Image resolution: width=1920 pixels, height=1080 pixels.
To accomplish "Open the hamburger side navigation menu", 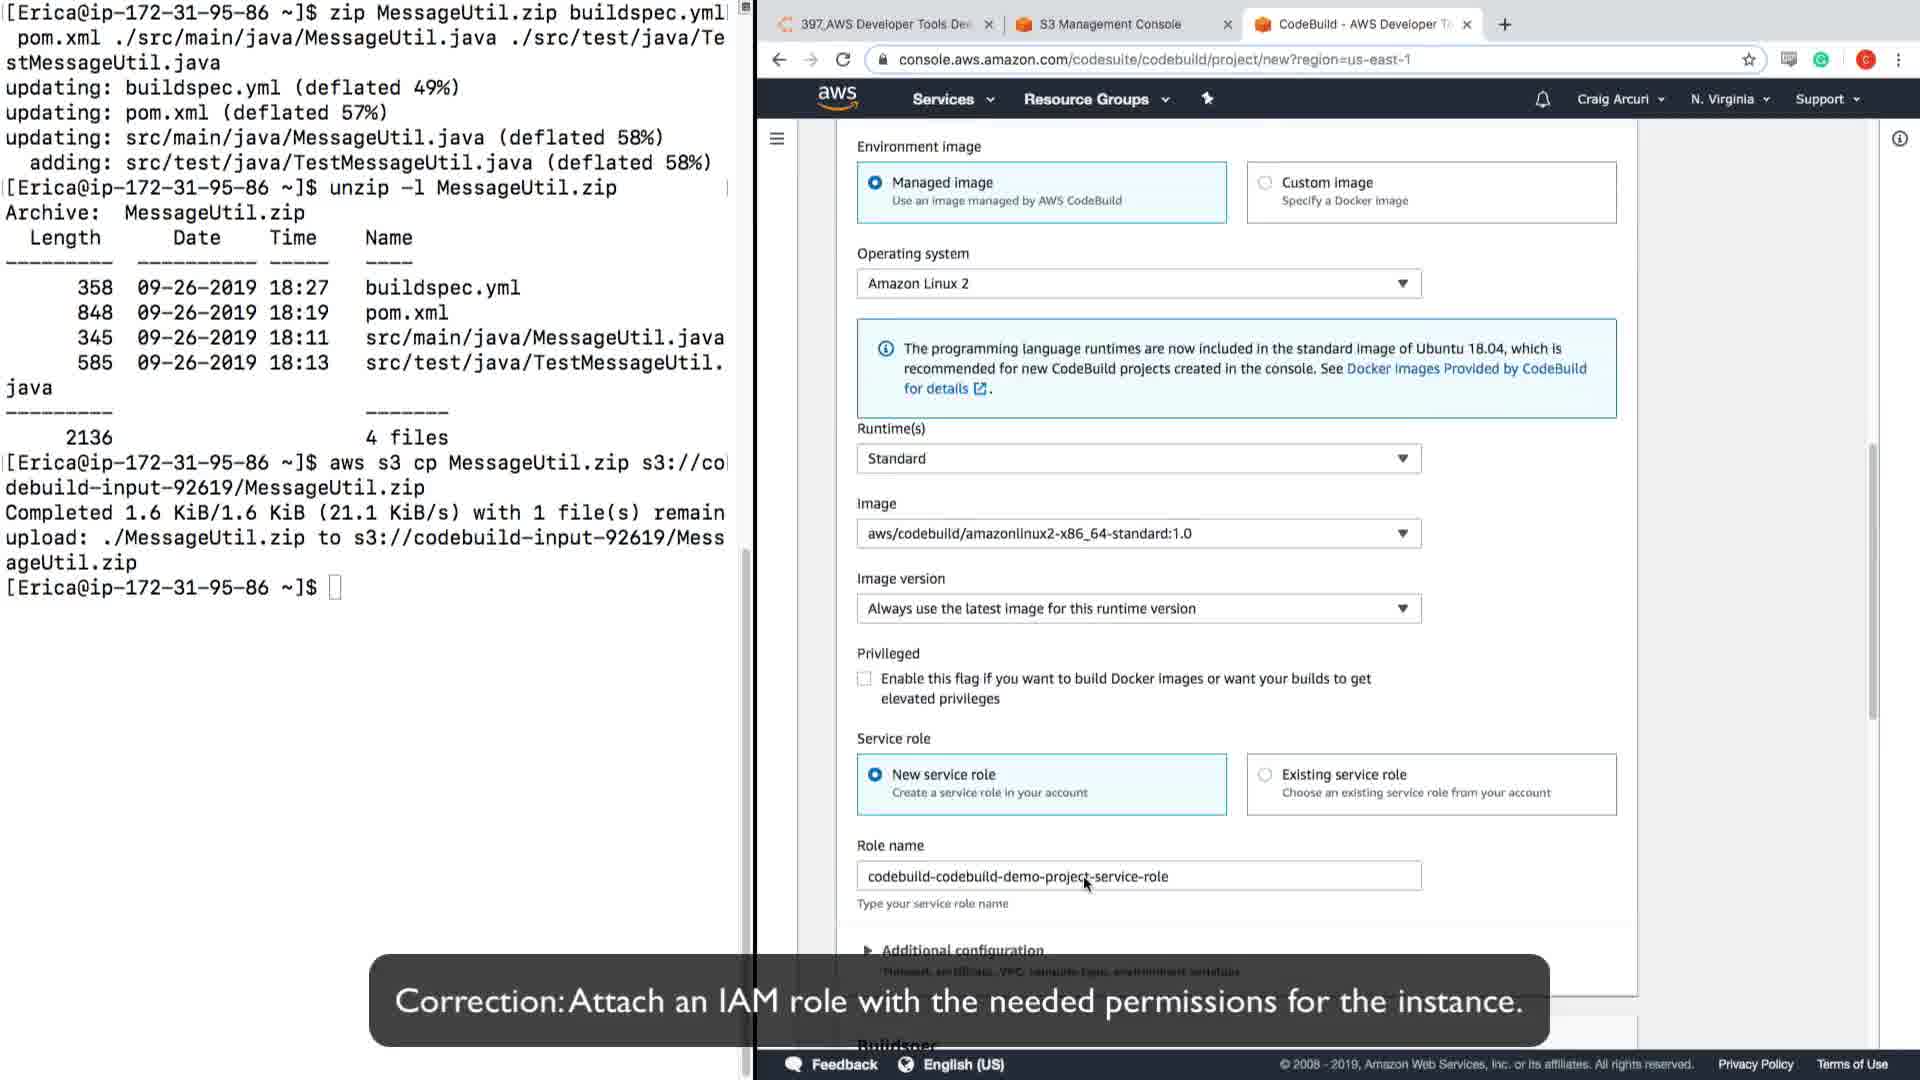I will pyautogui.click(x=777, y=139).
